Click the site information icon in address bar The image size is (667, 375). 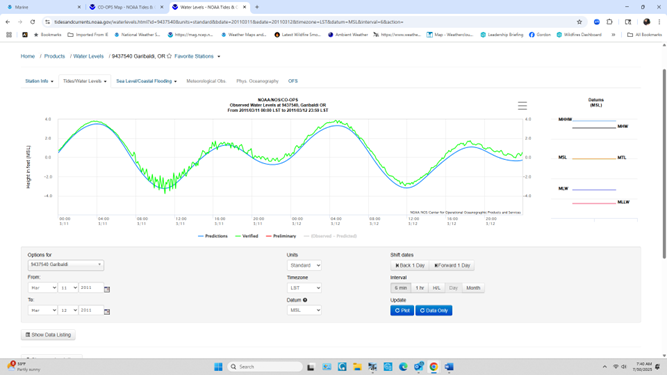click(x=47, y=22)
